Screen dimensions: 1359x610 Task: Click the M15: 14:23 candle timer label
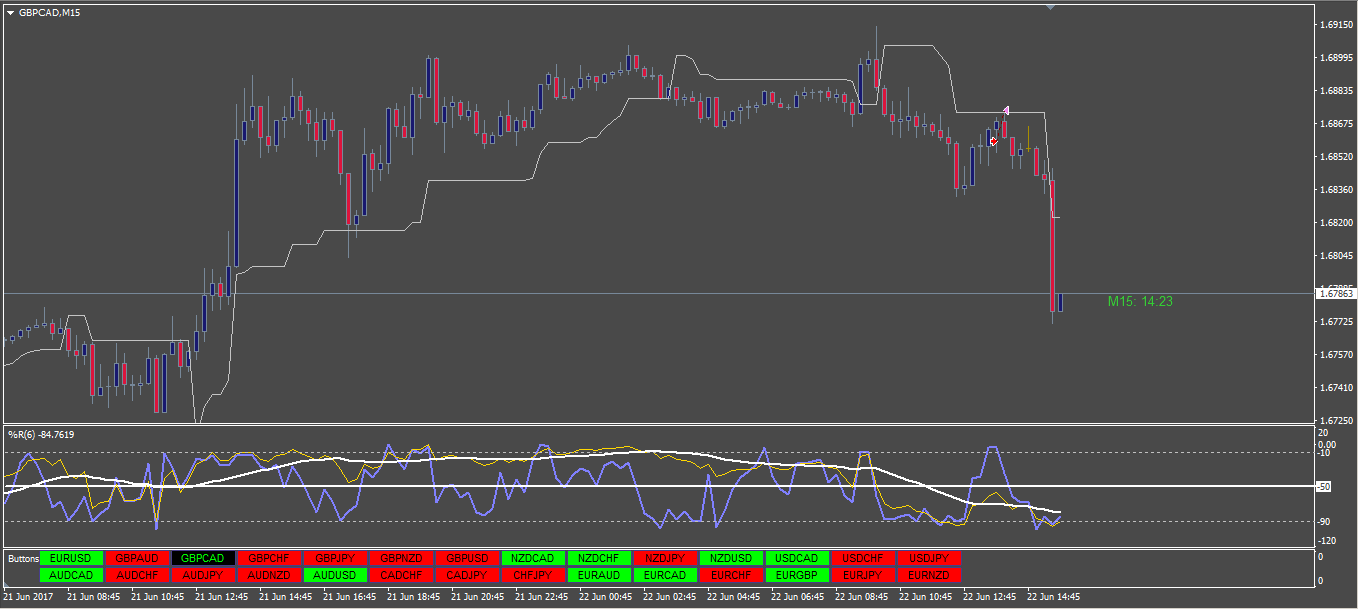click(x=1140, y=301)
